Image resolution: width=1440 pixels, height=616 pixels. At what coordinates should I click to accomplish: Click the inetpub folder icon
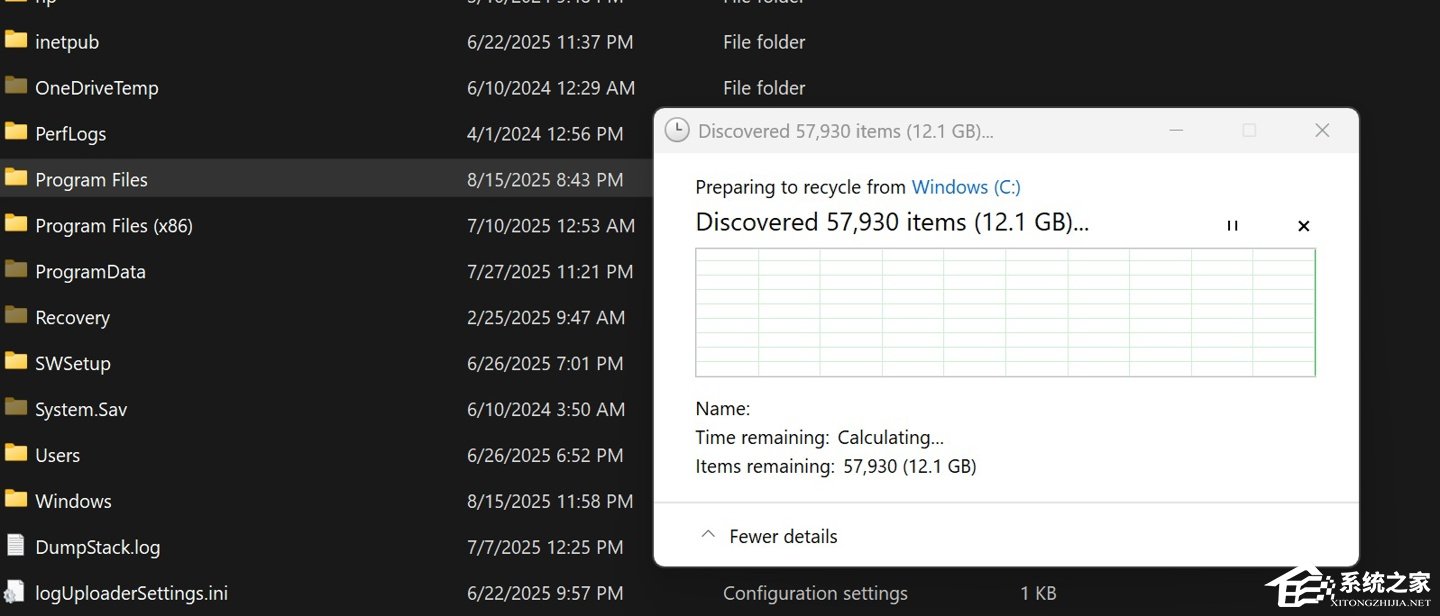(16, 41)
